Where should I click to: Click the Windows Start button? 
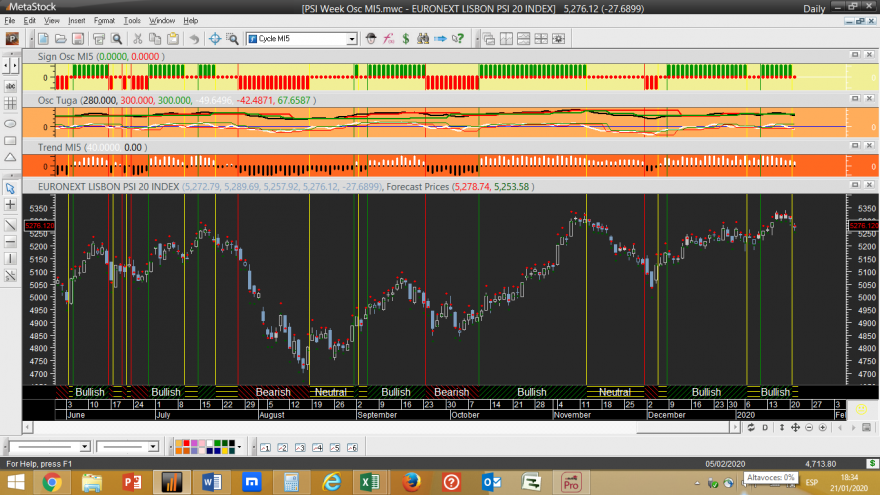[x=15, y=482]
